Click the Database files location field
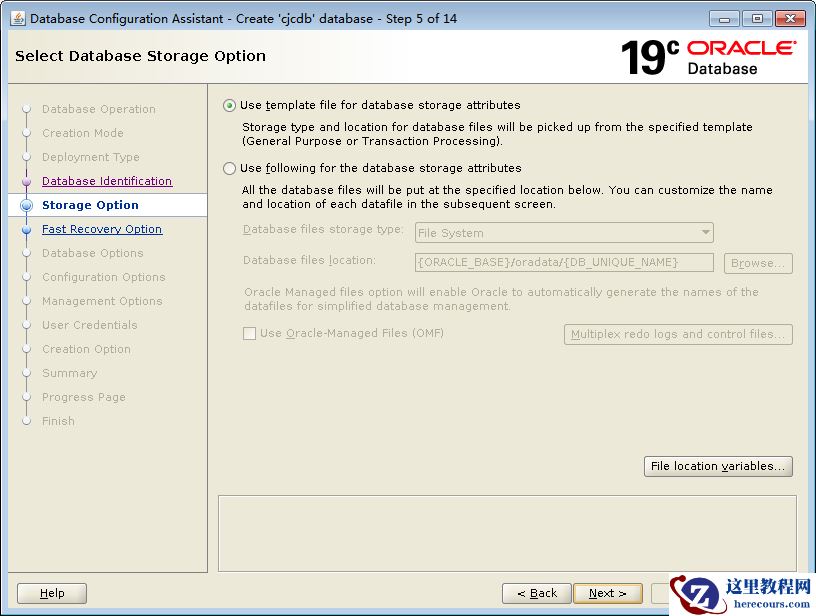The image size is (816, 616). 564,263
